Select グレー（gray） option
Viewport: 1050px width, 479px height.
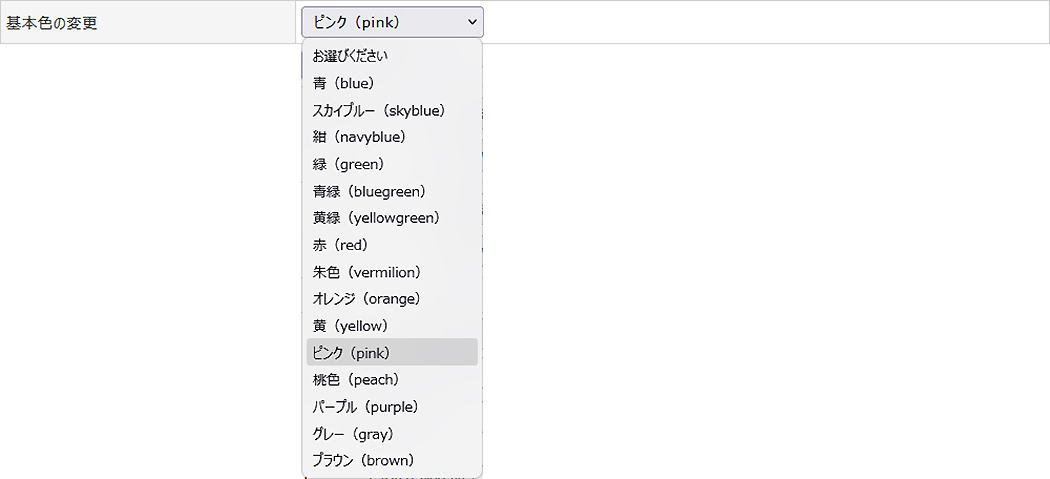coord(392,433)
